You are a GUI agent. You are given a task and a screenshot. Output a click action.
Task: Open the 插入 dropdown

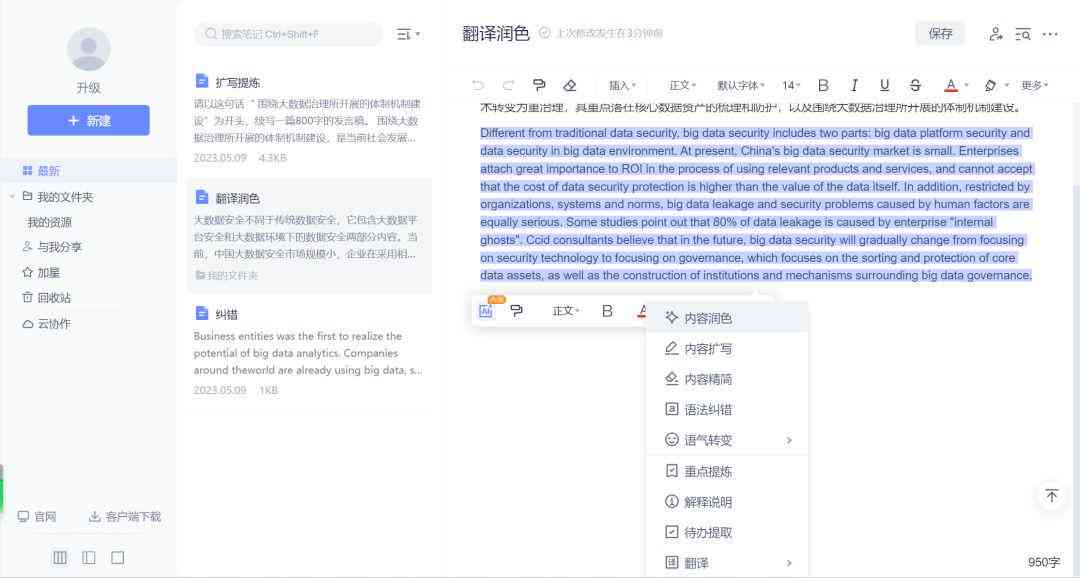click(623, 85)
